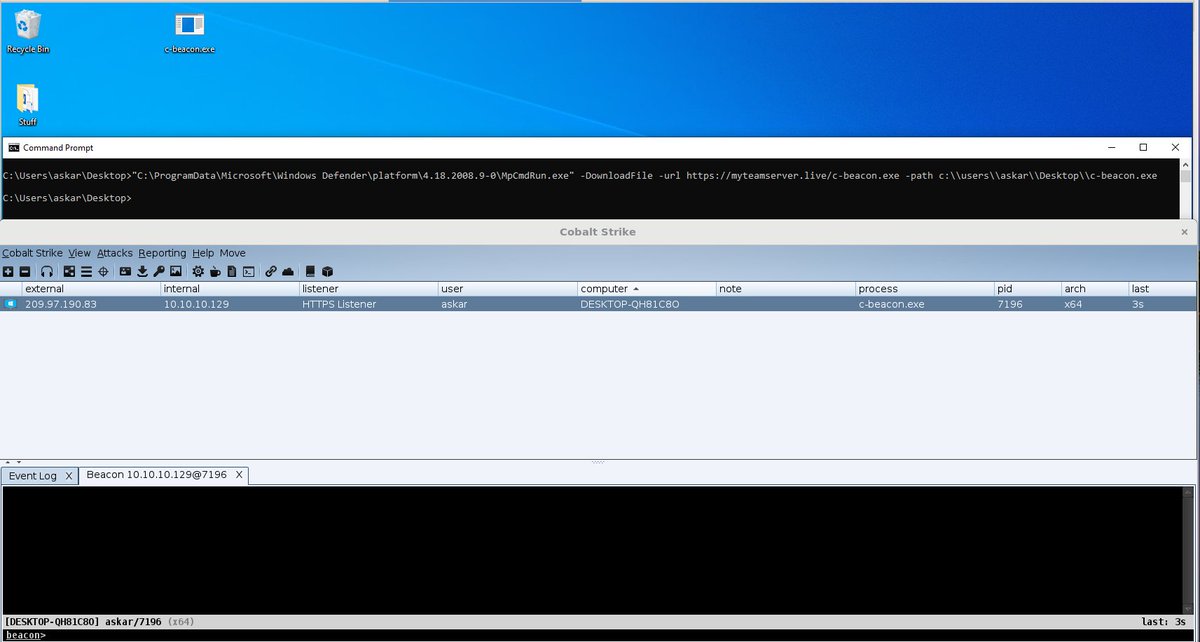Open Credentials view card icon
The image size is (1200, 642).
click(125, 271)
